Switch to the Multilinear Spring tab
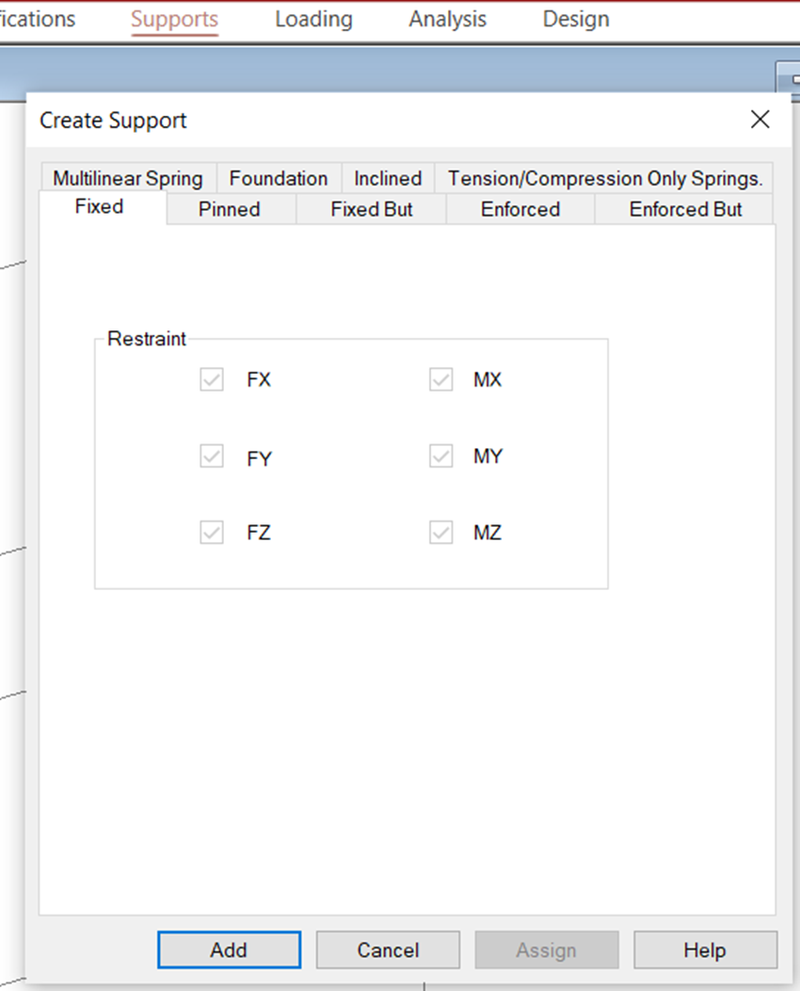This screenshot has height=991, width=800. [x=128, y=178]
